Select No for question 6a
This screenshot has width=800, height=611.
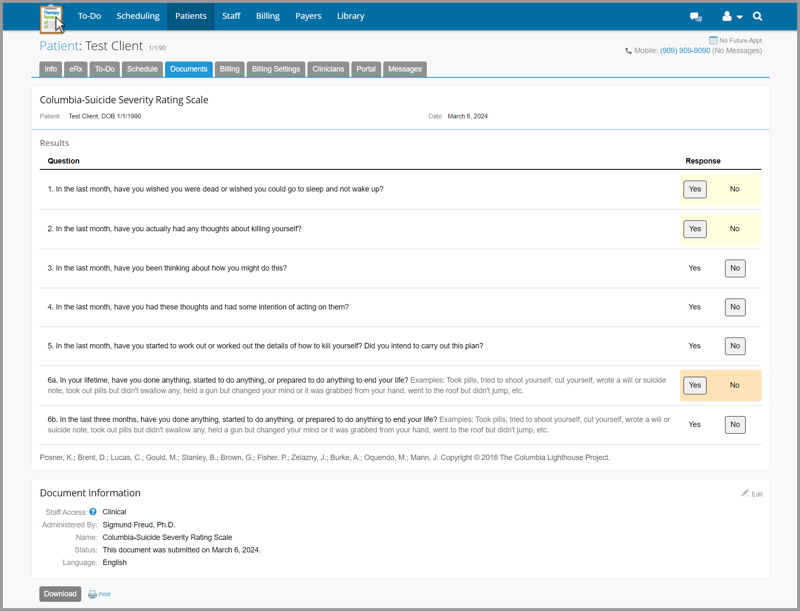tap(735, 386)
